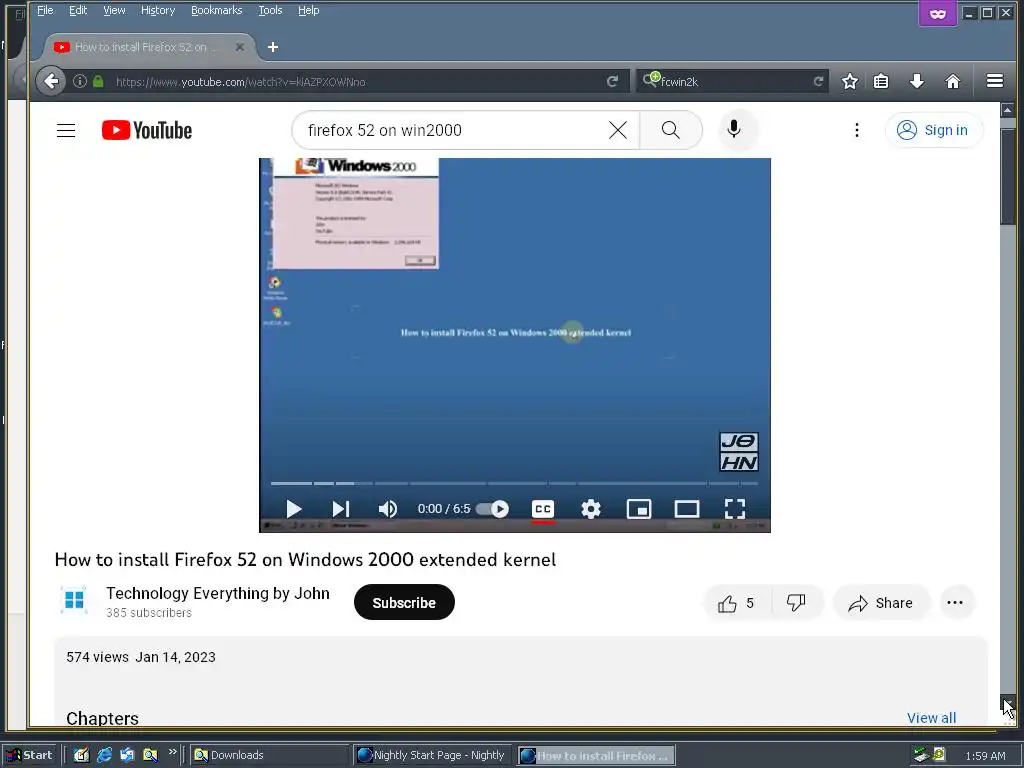Click the channel avatar icon
1024x768 pixels.
click(x=74, y=600)
